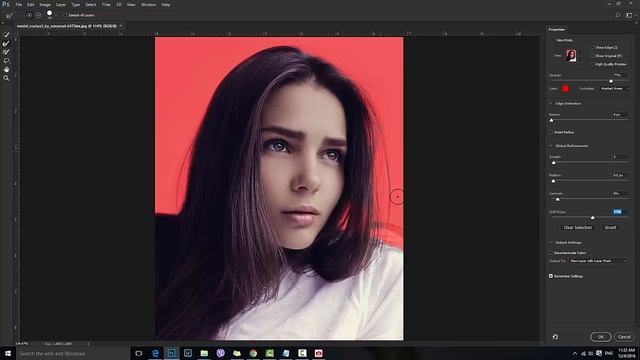
Task: Enable the Sample All Layers checkbox
Action: pyautogui.click(x=65, y=15)
